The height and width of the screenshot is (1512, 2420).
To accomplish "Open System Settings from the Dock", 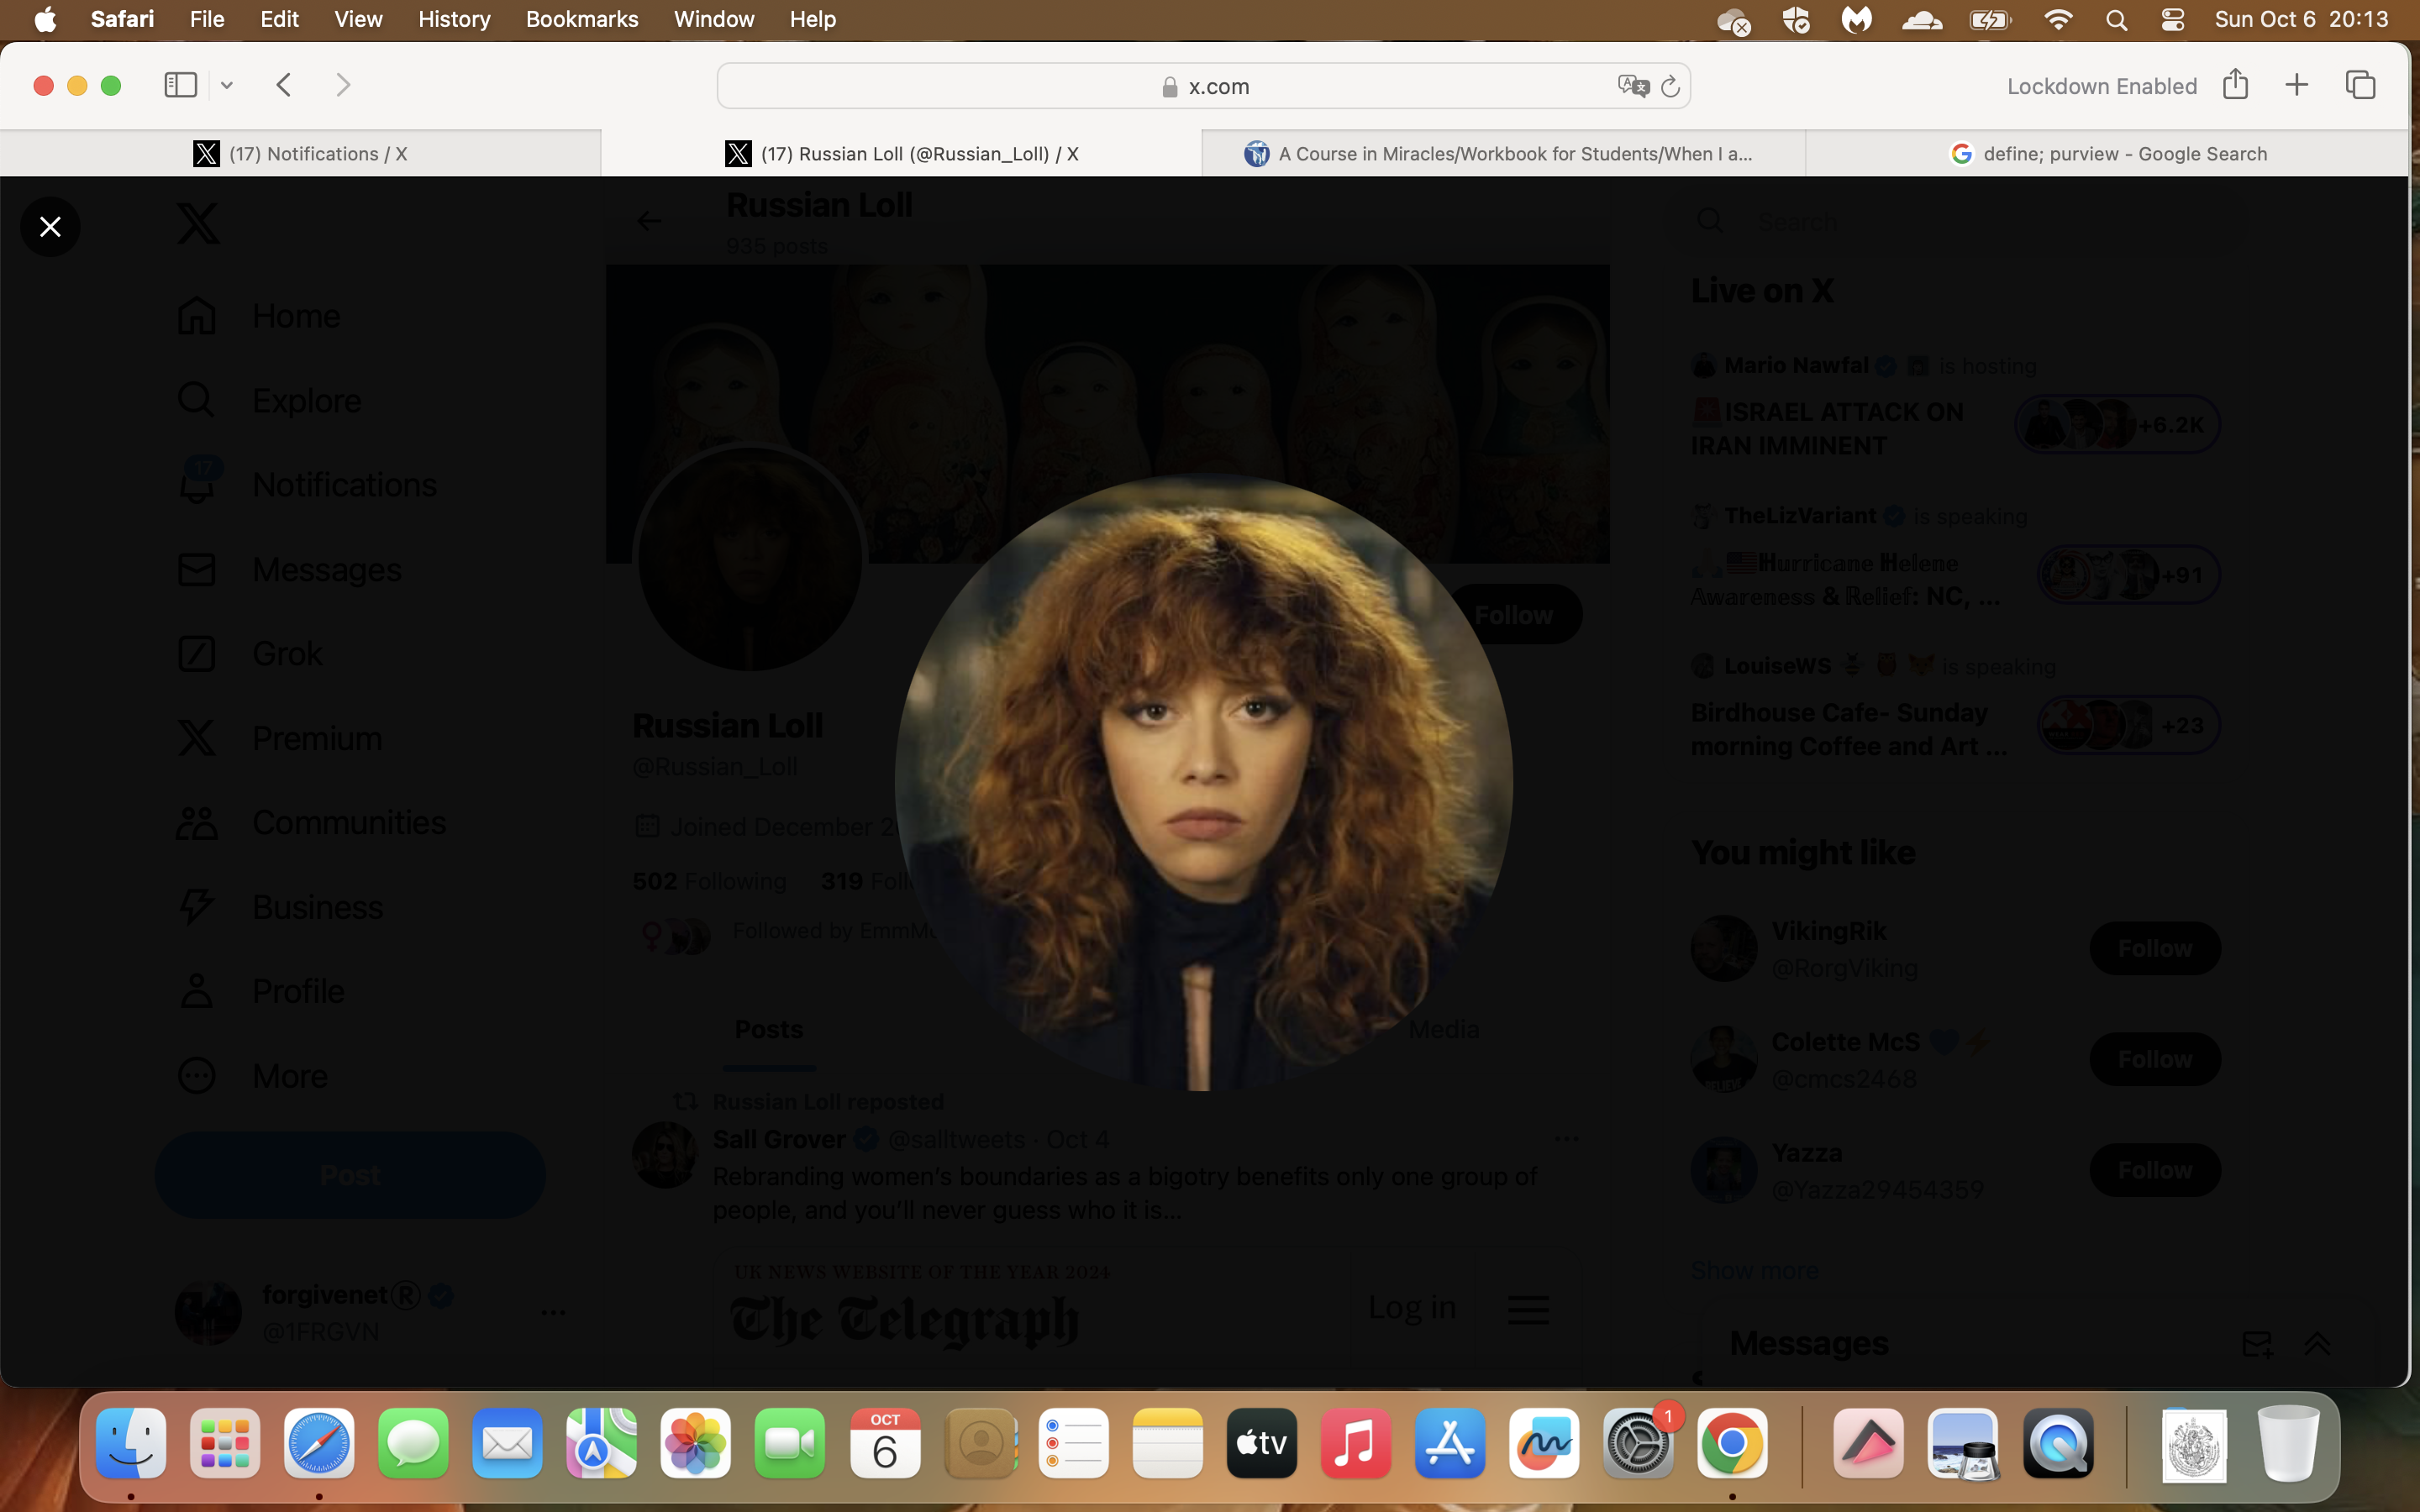I will (x=1638, y=1443).
